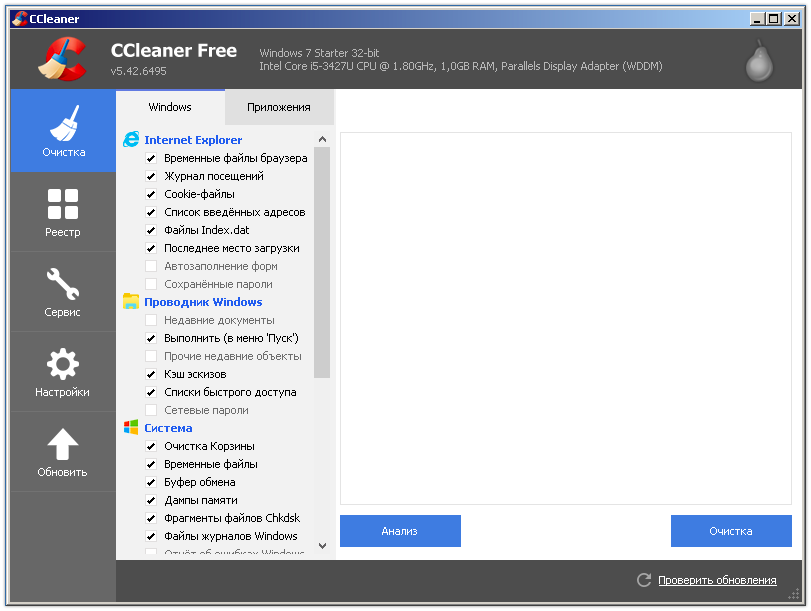This screenshot has height=611, width=811.
Task: Click the empty results pane
Action: 566,318
